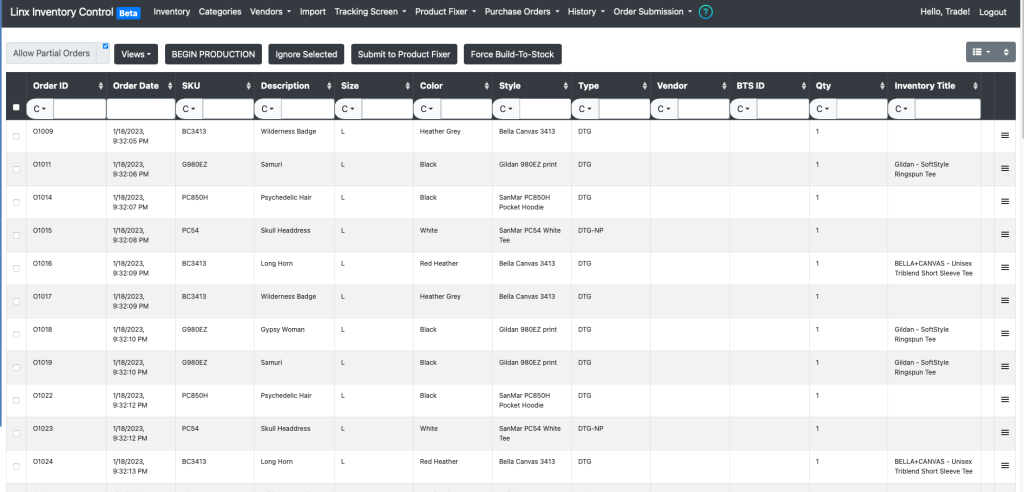Image resolution: width=1024 pixels, height=492 pixels.
Task: Sort table by Inventory Title arrows
Action: click(975, 86)
